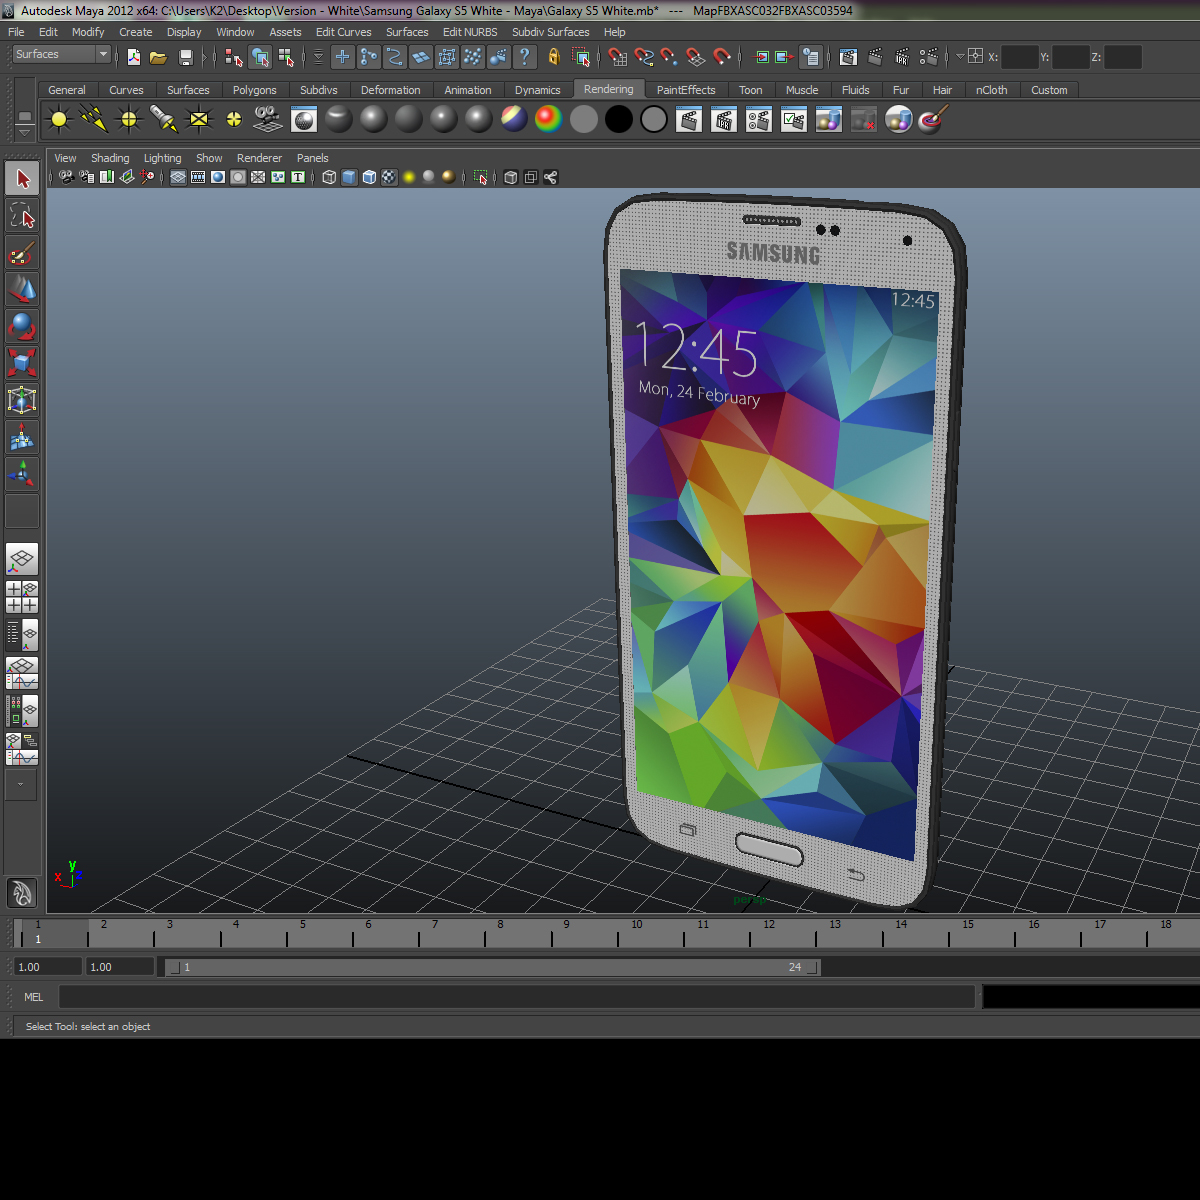Image resolution: width=1200 pixels, height=1200 pixels.
Task: Switch to Hypershade/Persp layout
Action: 22,711
